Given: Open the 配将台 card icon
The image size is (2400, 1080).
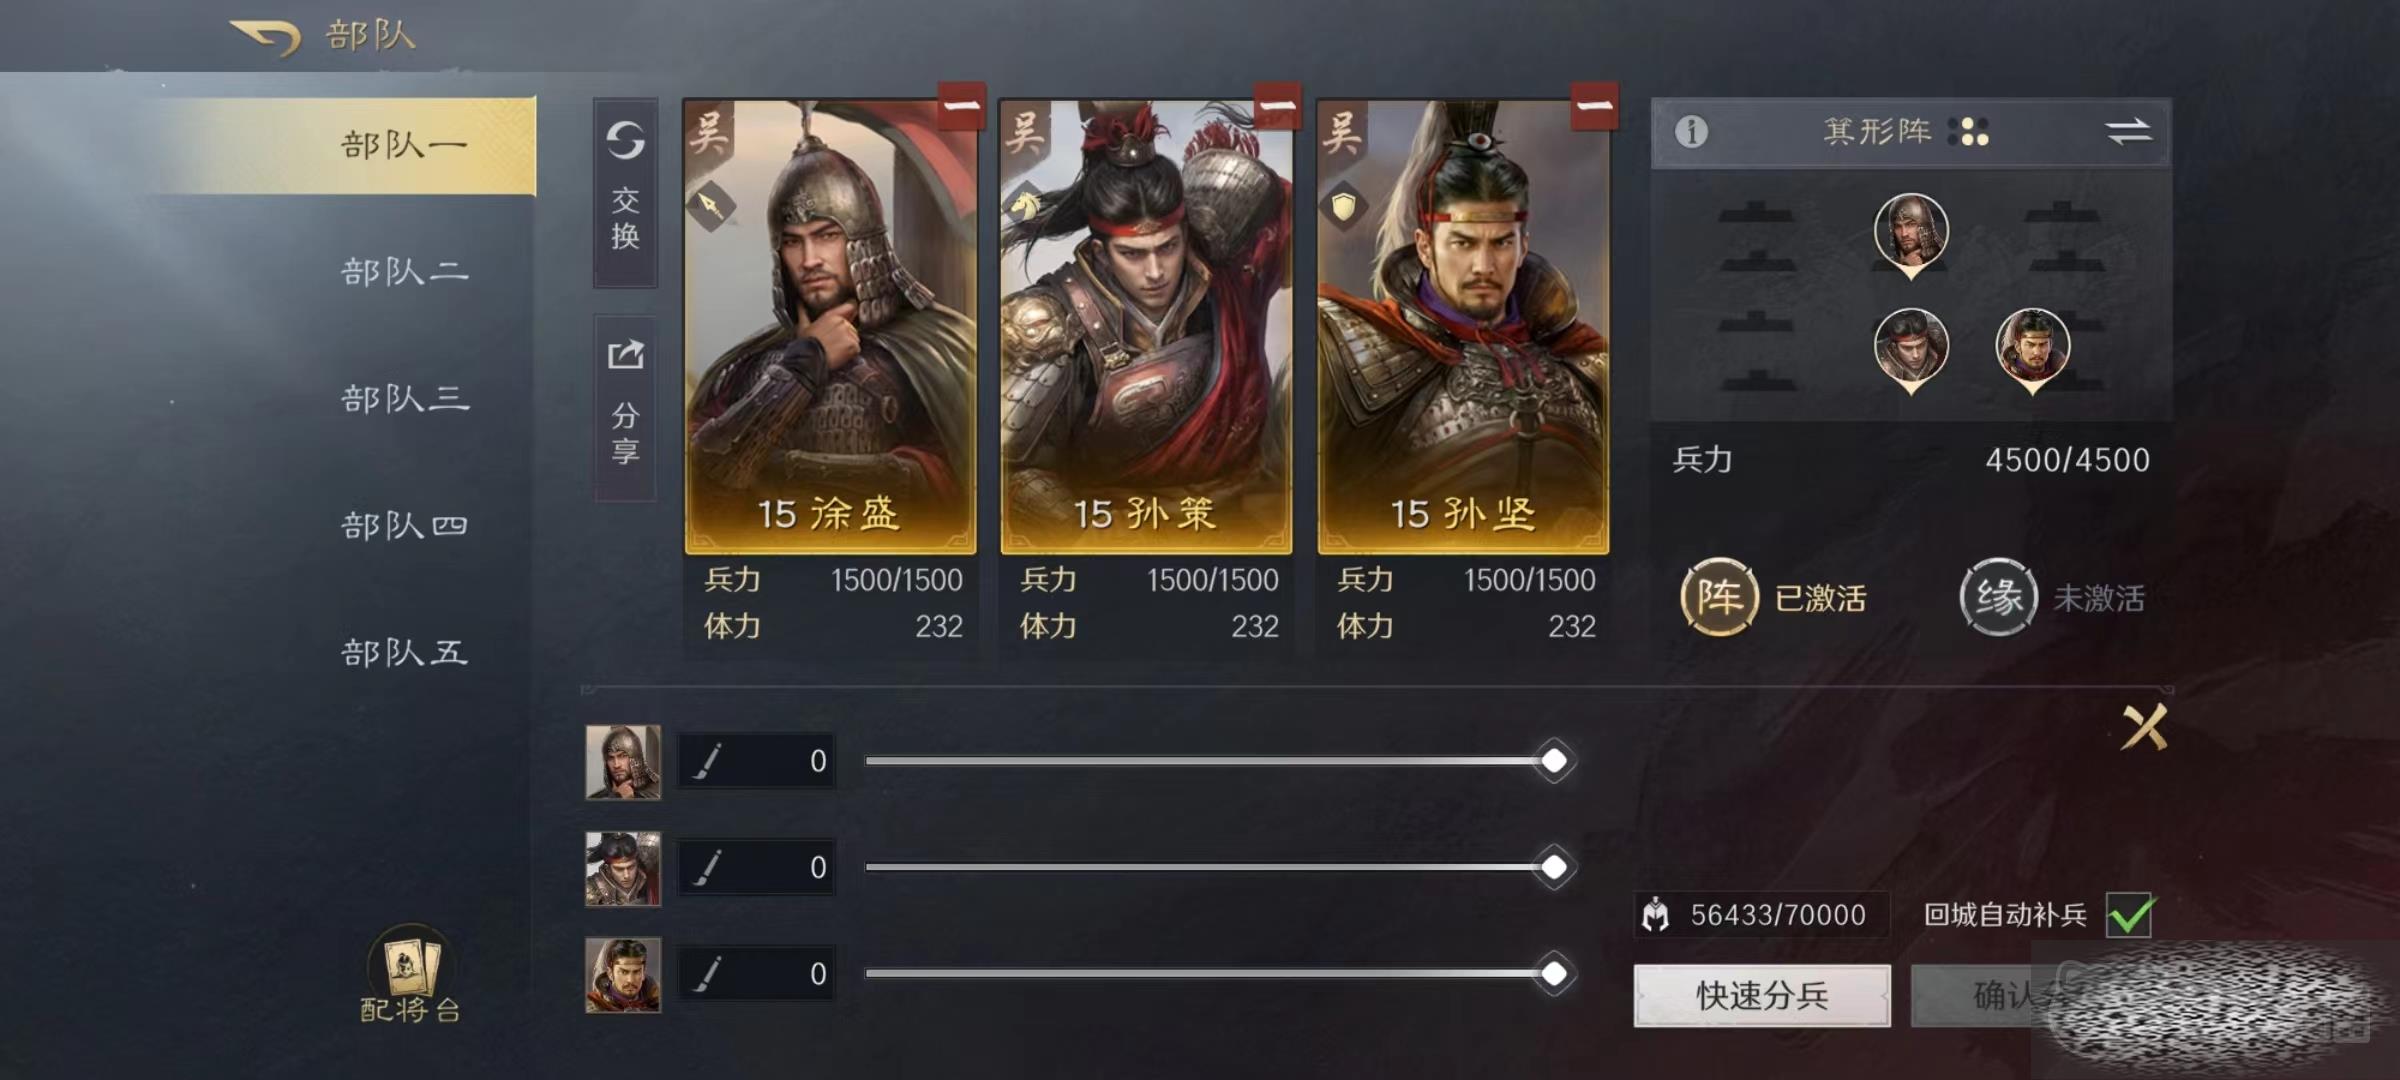Looking at the screenshot, I should [x=410, y=973].
